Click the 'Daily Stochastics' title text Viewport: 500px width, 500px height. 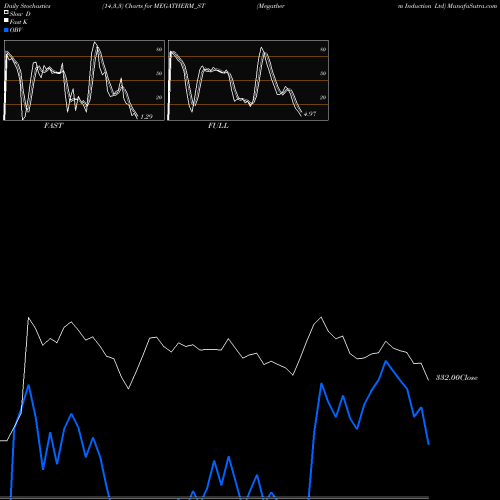(x=27, y=6)
